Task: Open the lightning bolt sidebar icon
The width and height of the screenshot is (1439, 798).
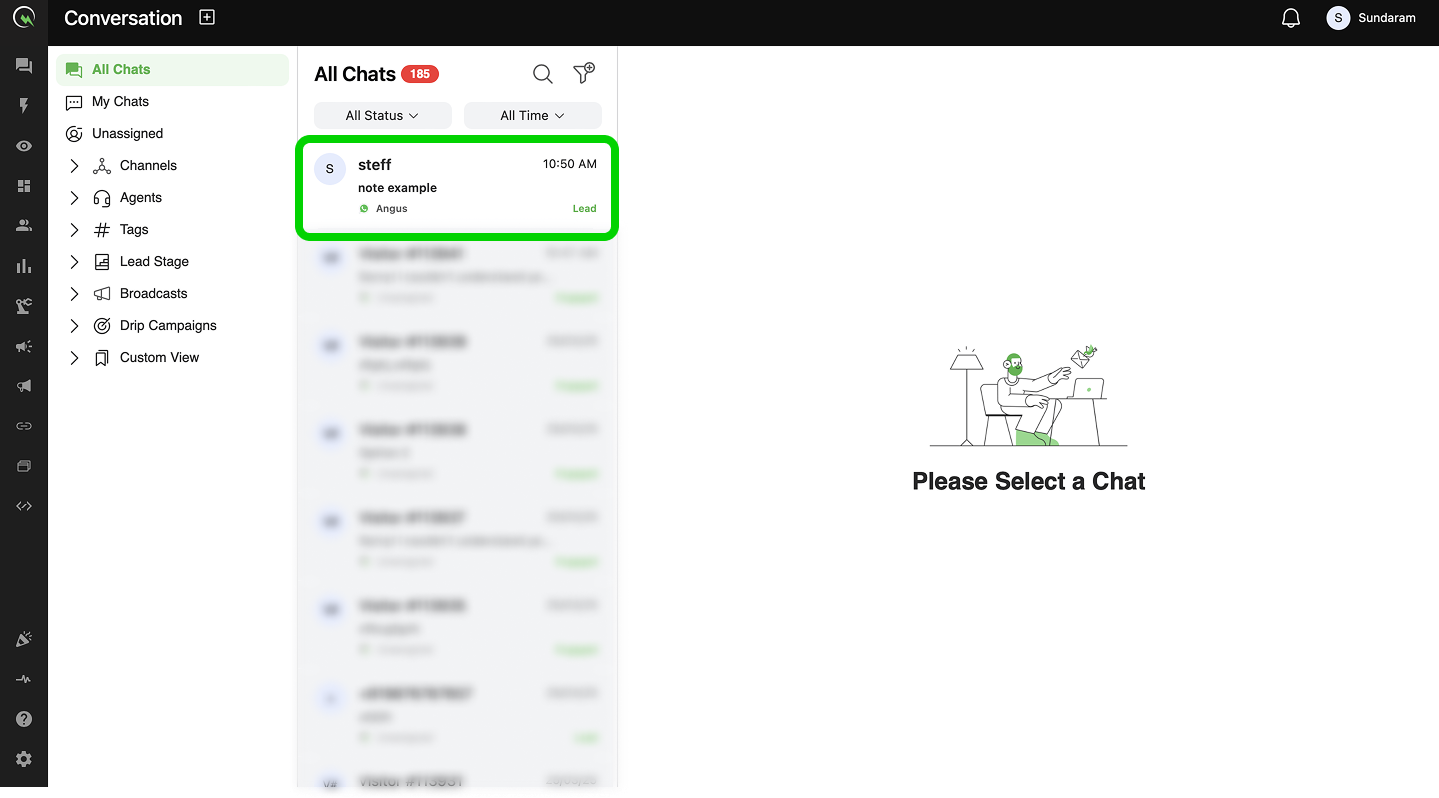Action: [24, 106]
